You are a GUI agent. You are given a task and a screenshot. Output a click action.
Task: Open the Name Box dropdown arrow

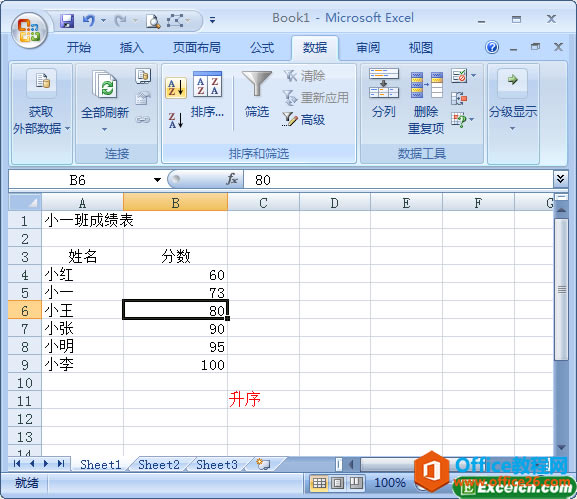click(x=157, y=180)
